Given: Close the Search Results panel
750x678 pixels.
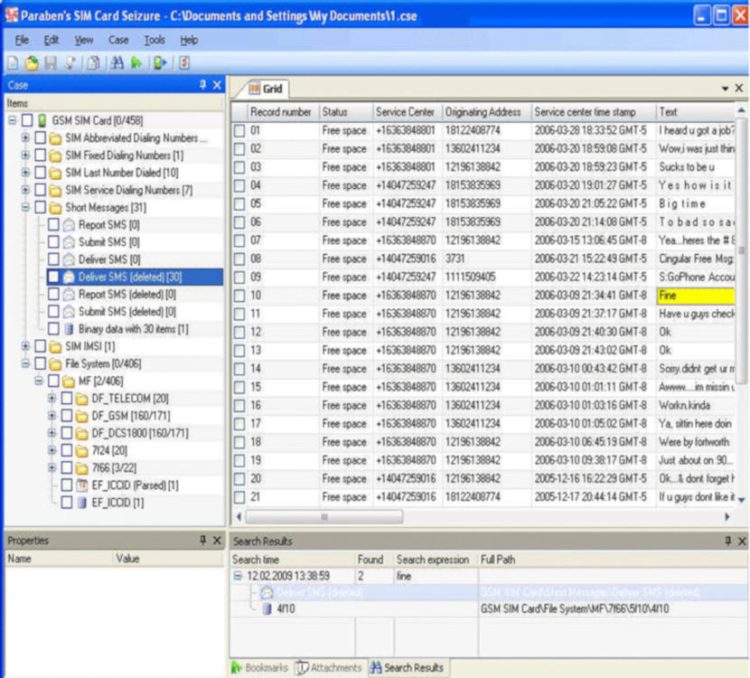Looking at the screenshot, I should click(x=742, y=541).
